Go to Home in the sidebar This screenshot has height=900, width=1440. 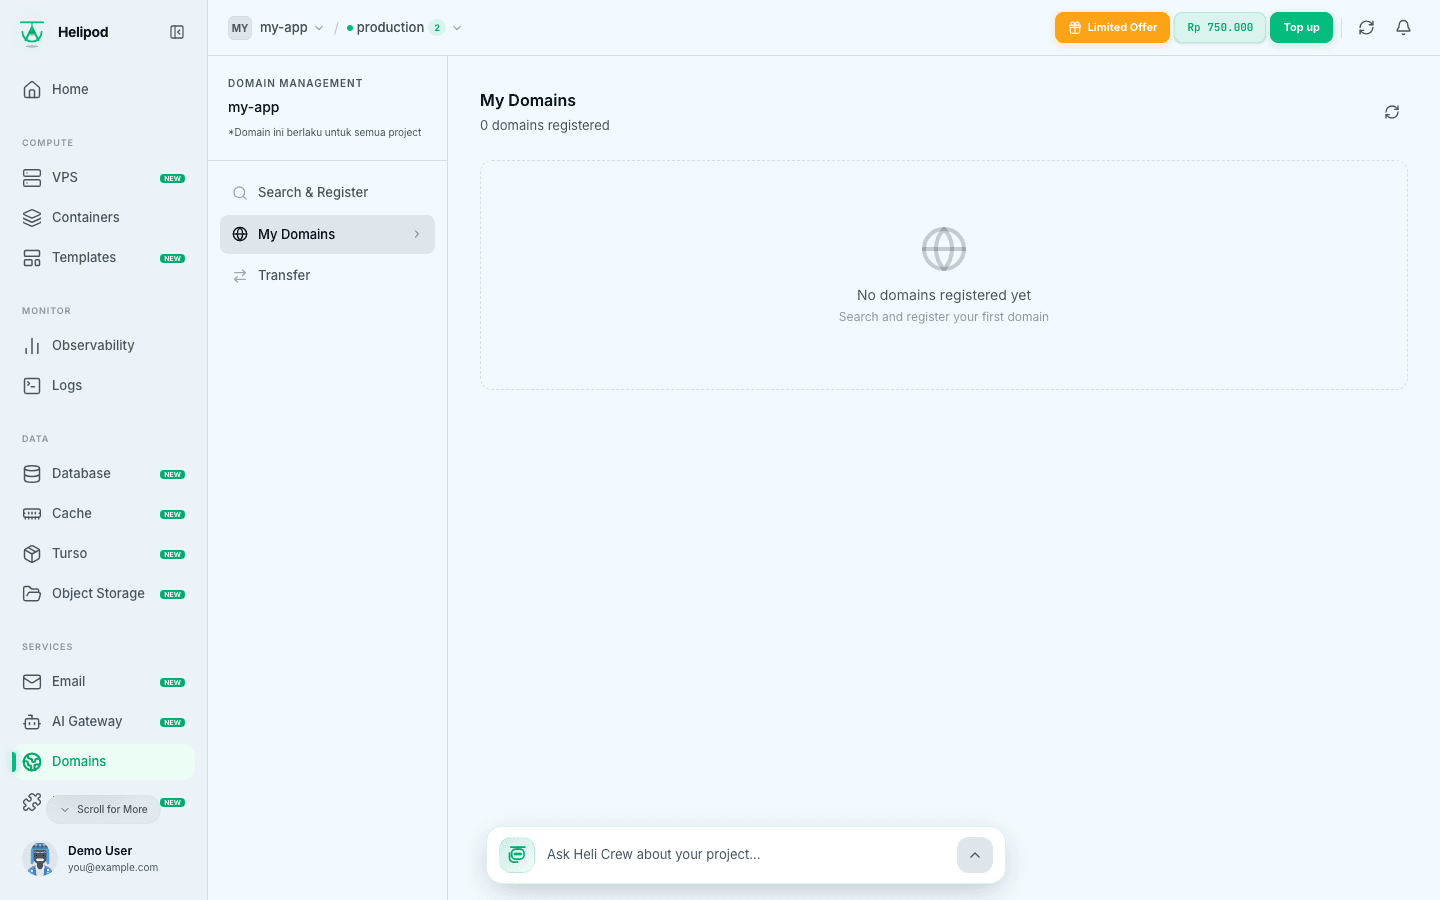pos(104,90)
